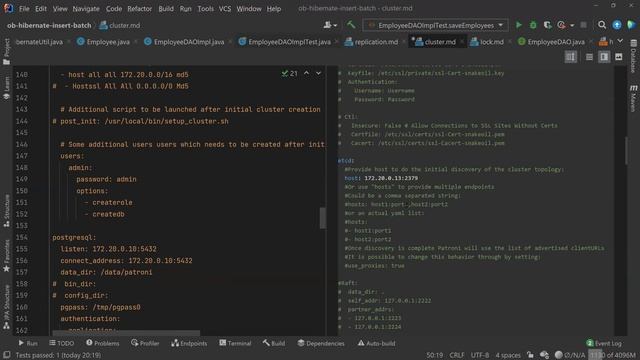Viewport: 640px width, 360px height.
Task: Open the Structure tool window
Action: coord(7,211)
